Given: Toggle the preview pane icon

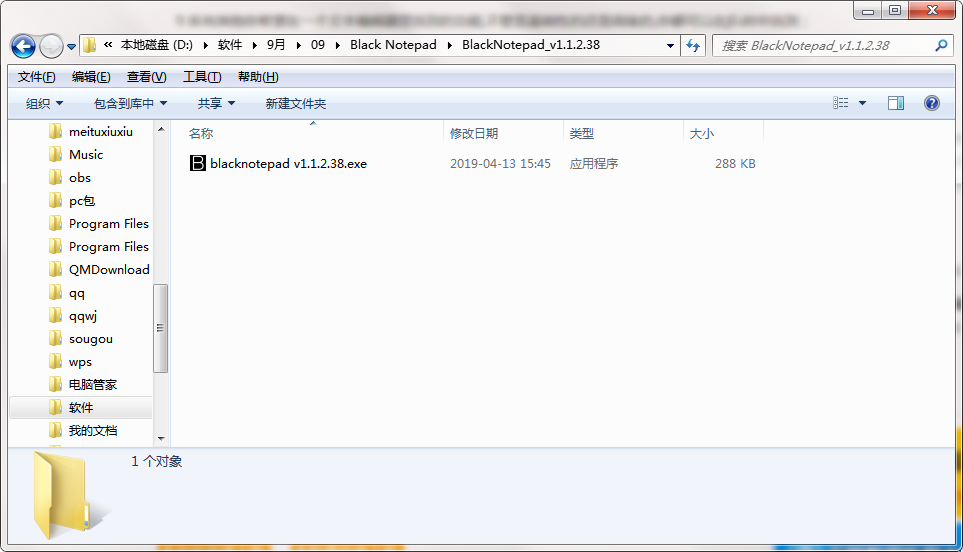Looking at the screenshot, I should (x=895, y=103).
